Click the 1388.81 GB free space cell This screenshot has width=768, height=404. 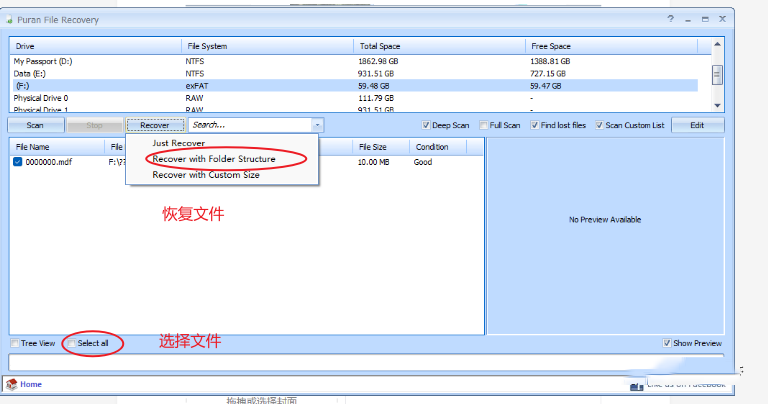click(x=550, y=61)
